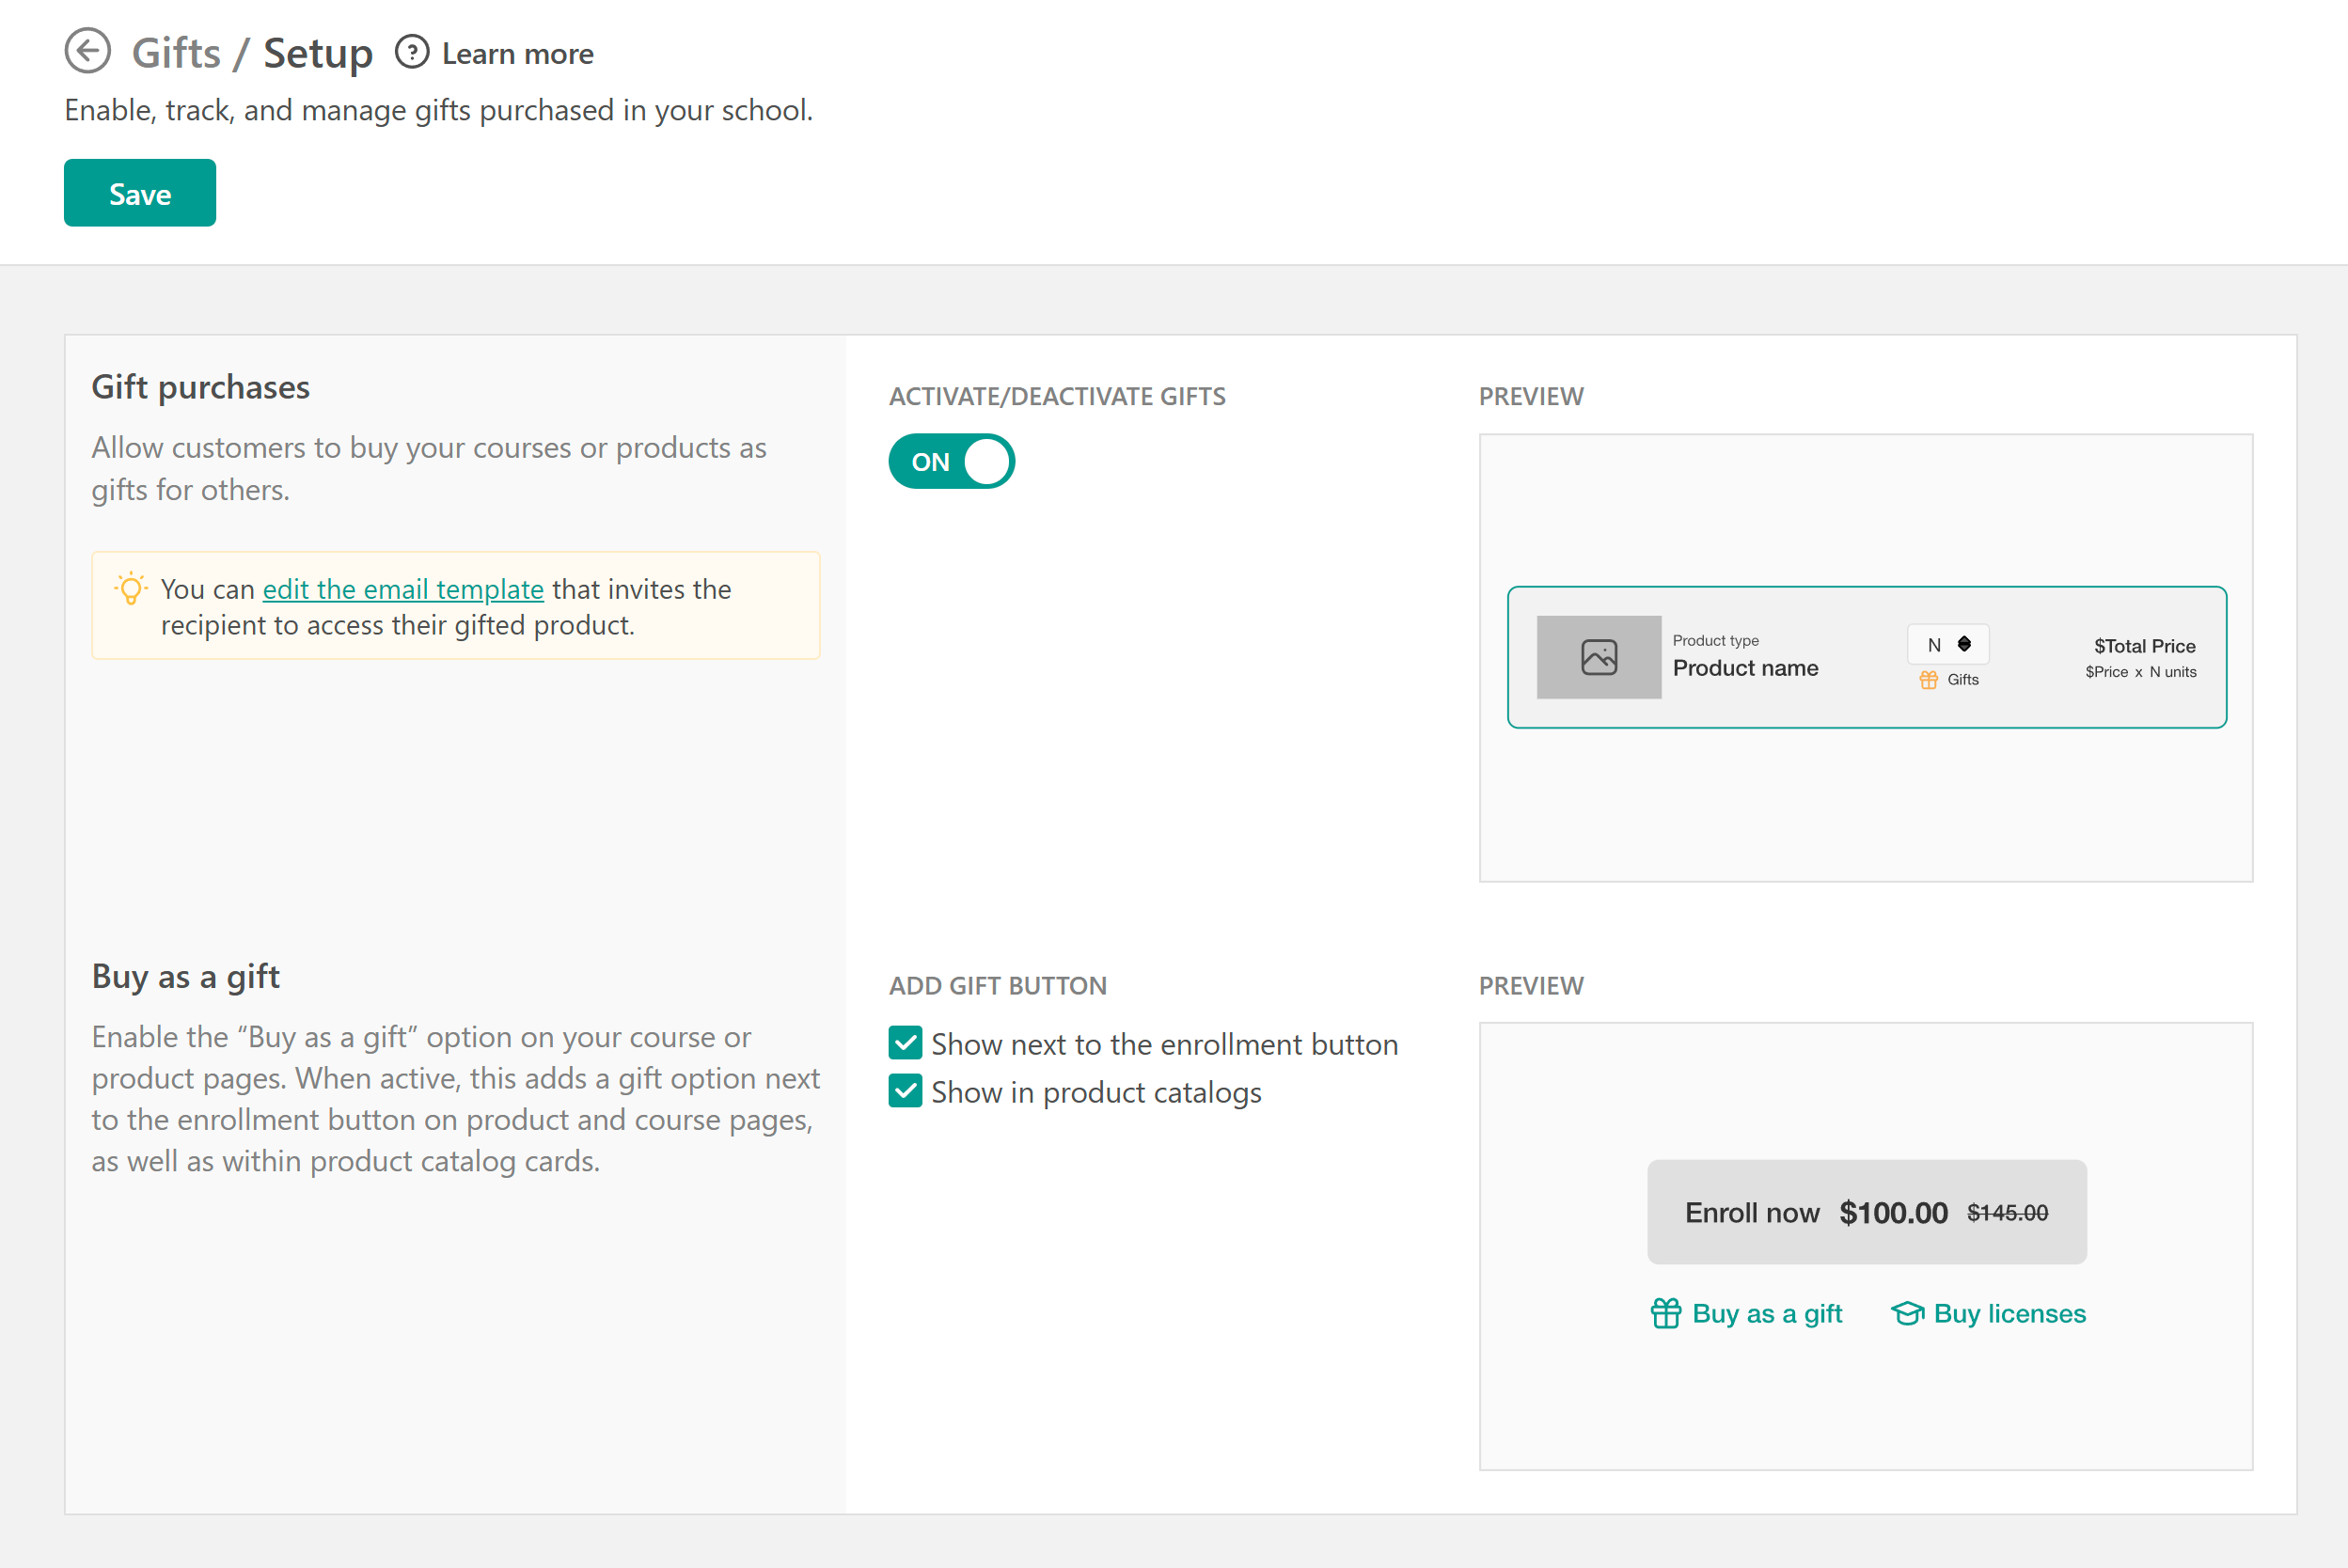
Task: Click the orange Gifts icon in preview
Action: coord(1928,680)
